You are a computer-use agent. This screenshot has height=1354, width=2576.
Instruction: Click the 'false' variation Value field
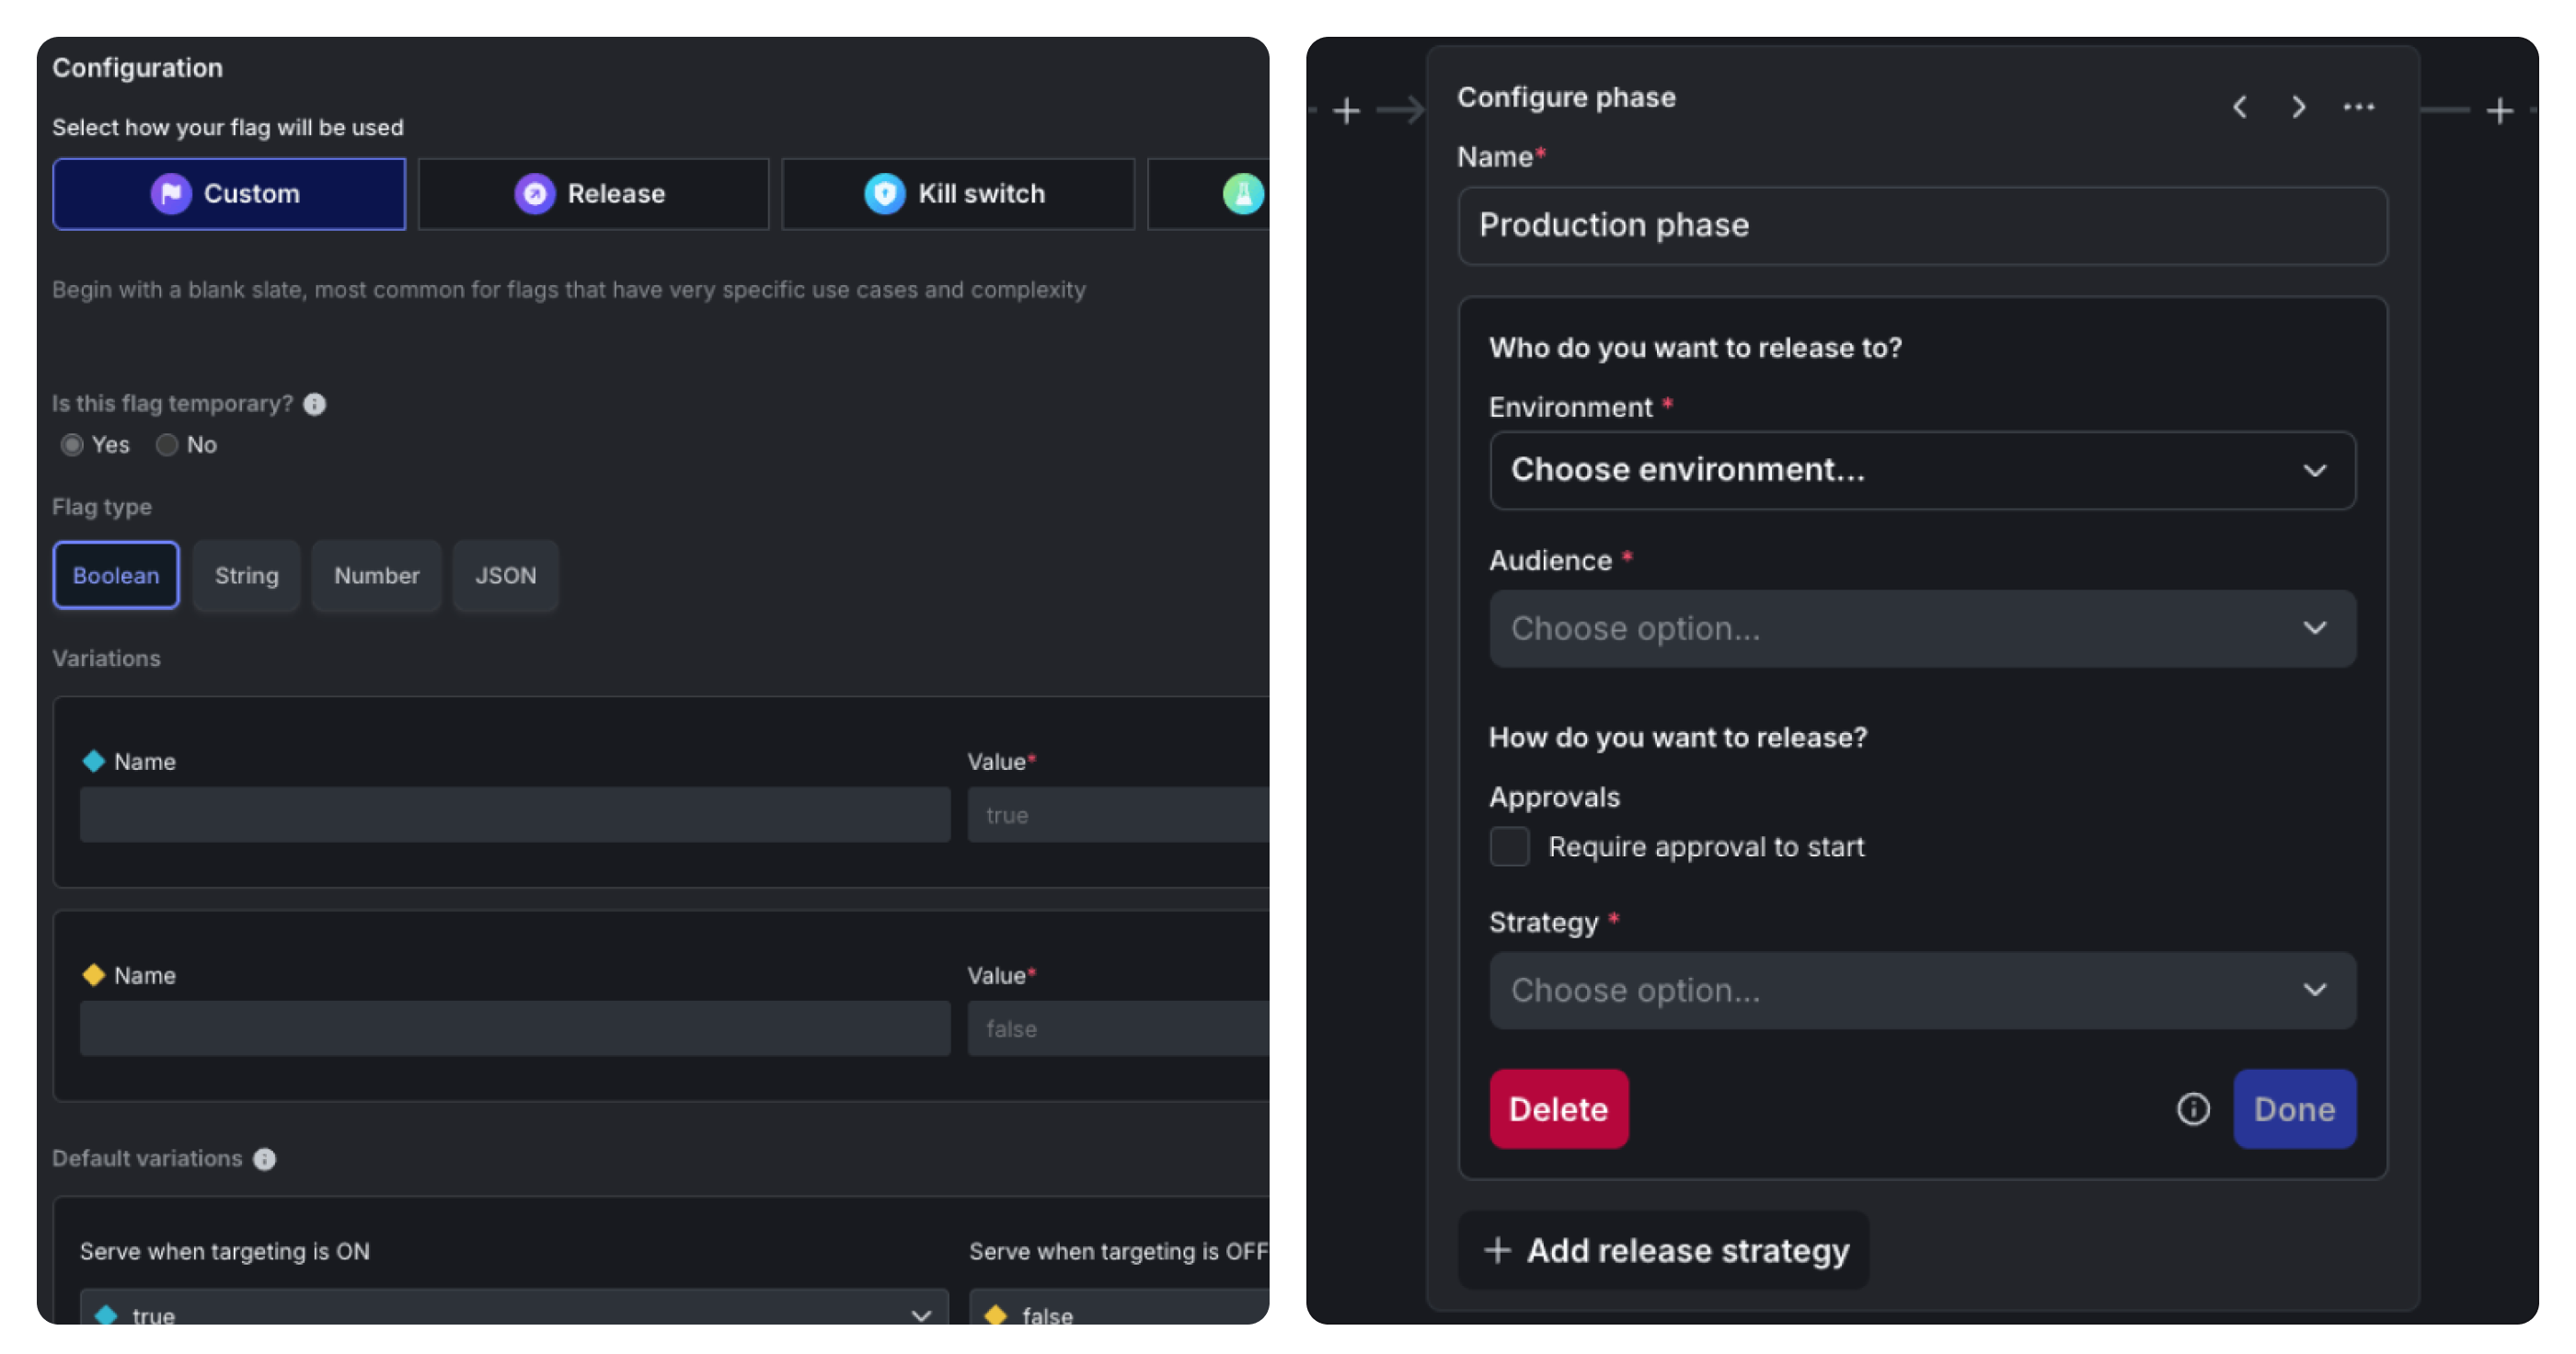click(x=1118, y=1029)
